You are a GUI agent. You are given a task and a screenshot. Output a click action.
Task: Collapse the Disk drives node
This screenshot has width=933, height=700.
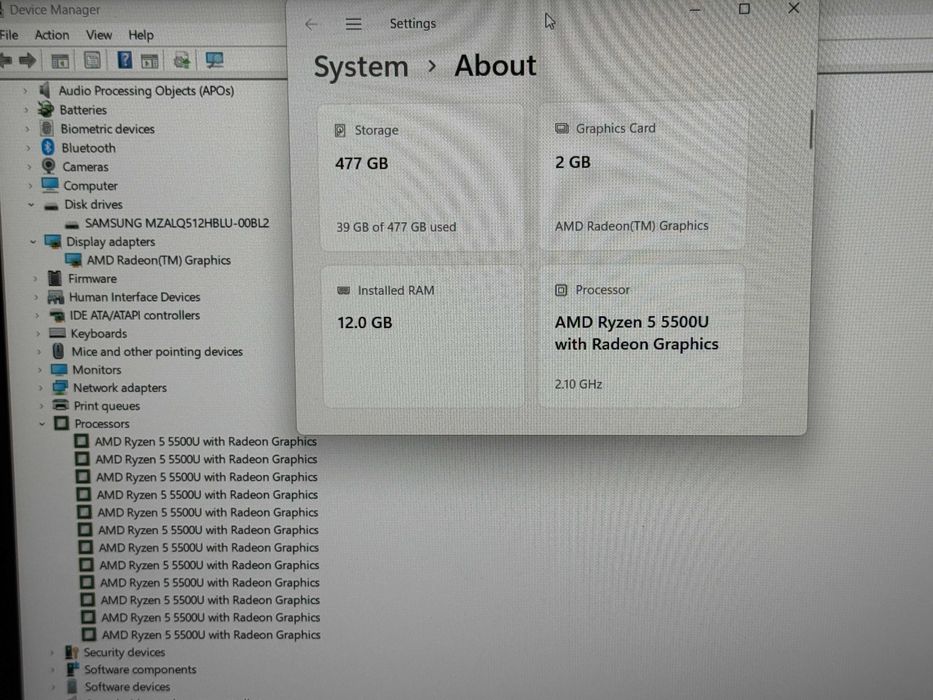32,205
